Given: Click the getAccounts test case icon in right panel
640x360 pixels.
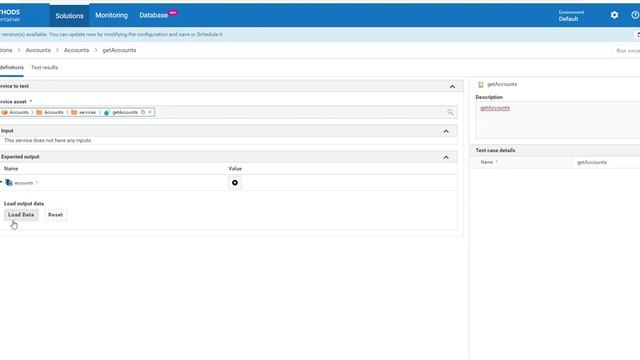Looking at the screenshot, I should pyautogui.click(x=481, y=84).
